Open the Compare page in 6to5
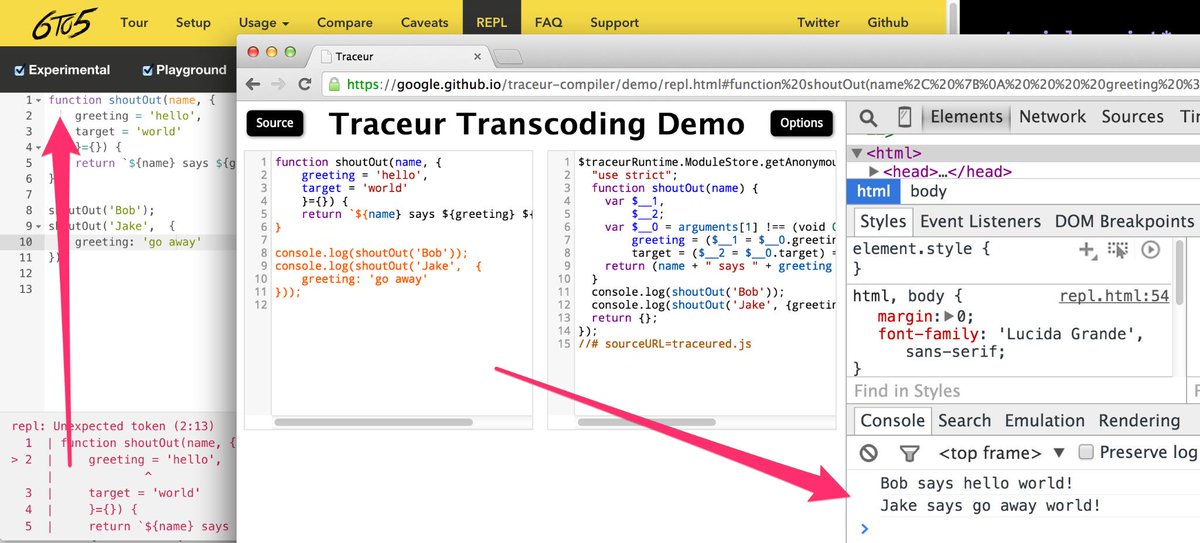The image size is (1200, 543). click(x=344, y=22)
